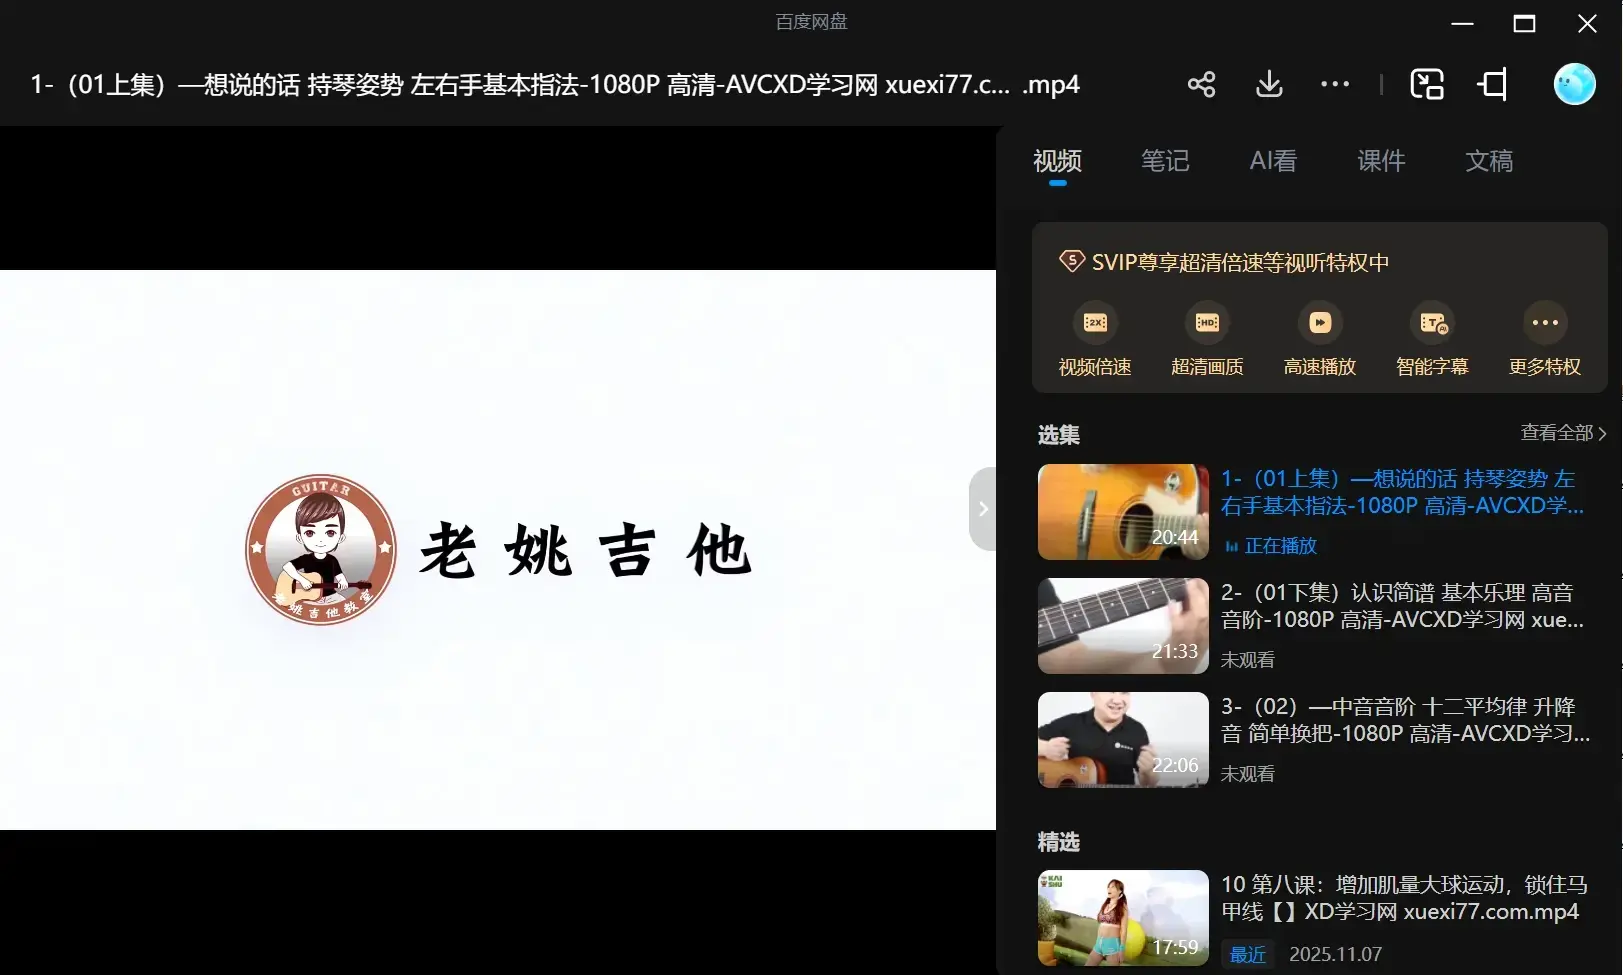
Task: Switch to the 笔记 tab
Action: coord(1164,161)
